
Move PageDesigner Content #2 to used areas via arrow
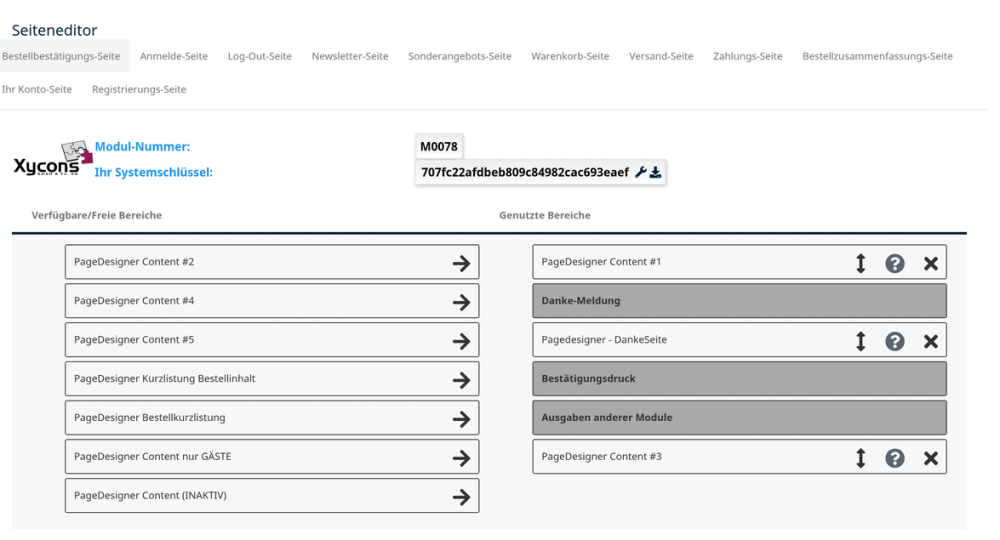coord(461,263)
